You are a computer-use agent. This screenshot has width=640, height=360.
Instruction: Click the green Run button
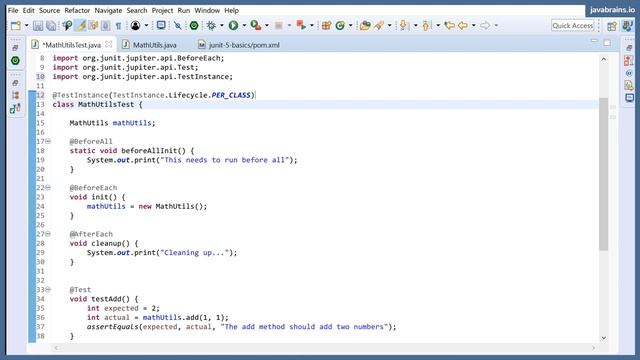(233, 26)
